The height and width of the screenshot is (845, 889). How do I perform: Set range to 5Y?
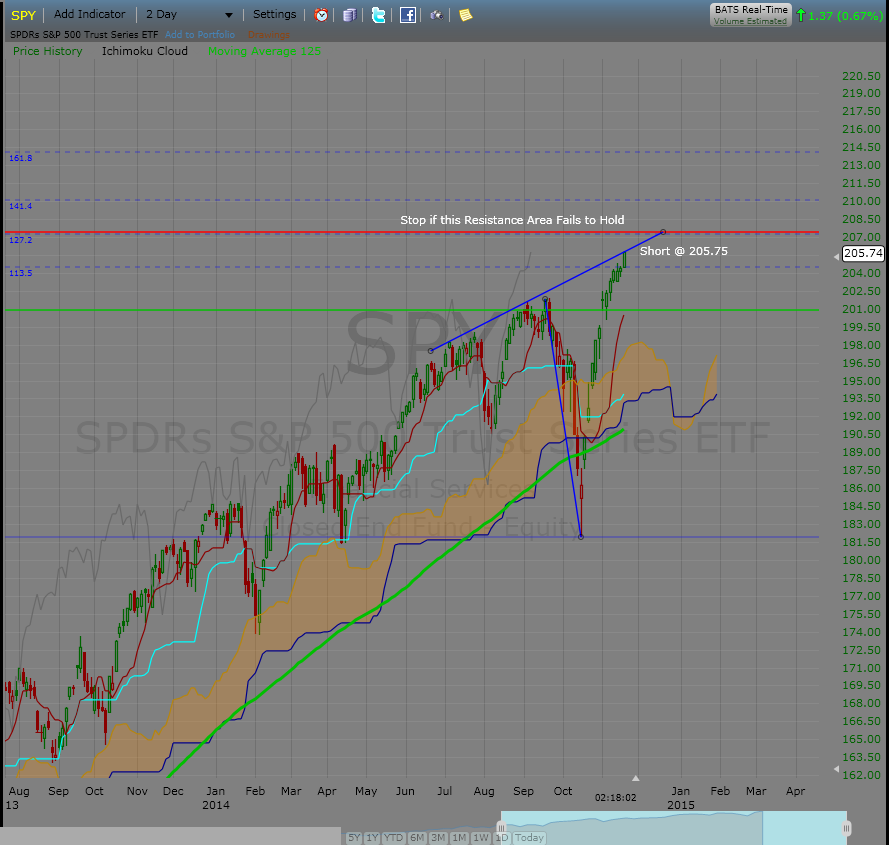[354, 838]
